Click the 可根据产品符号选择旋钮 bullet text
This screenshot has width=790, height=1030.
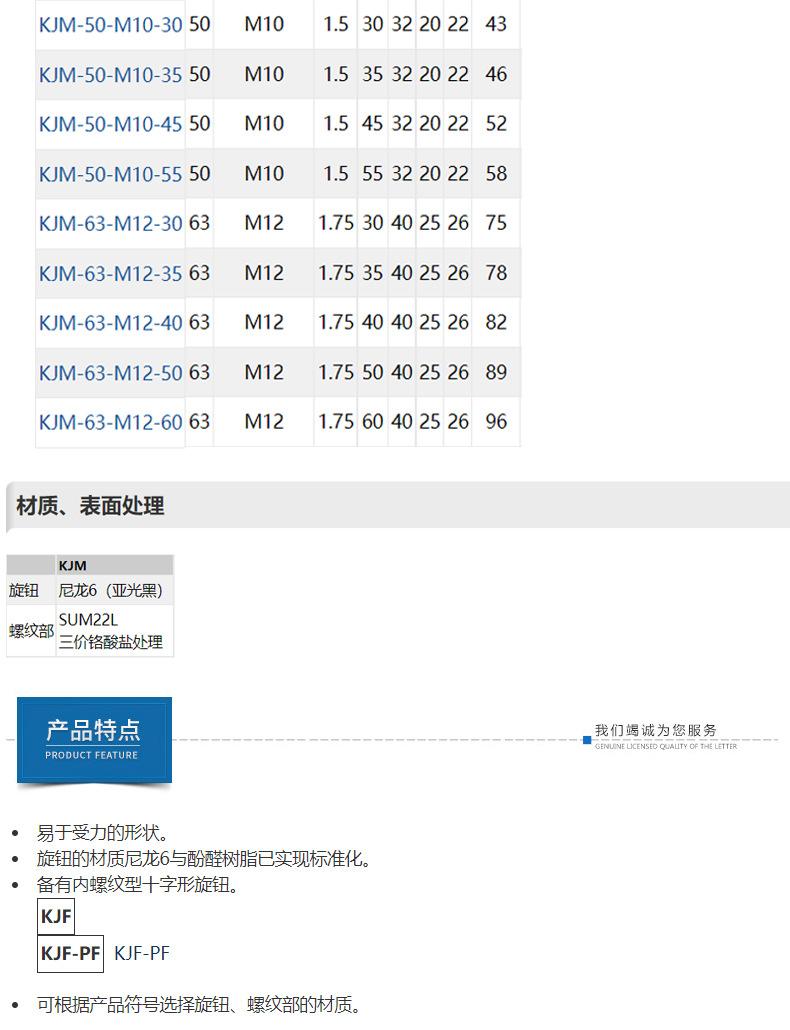pos(198,1005)
